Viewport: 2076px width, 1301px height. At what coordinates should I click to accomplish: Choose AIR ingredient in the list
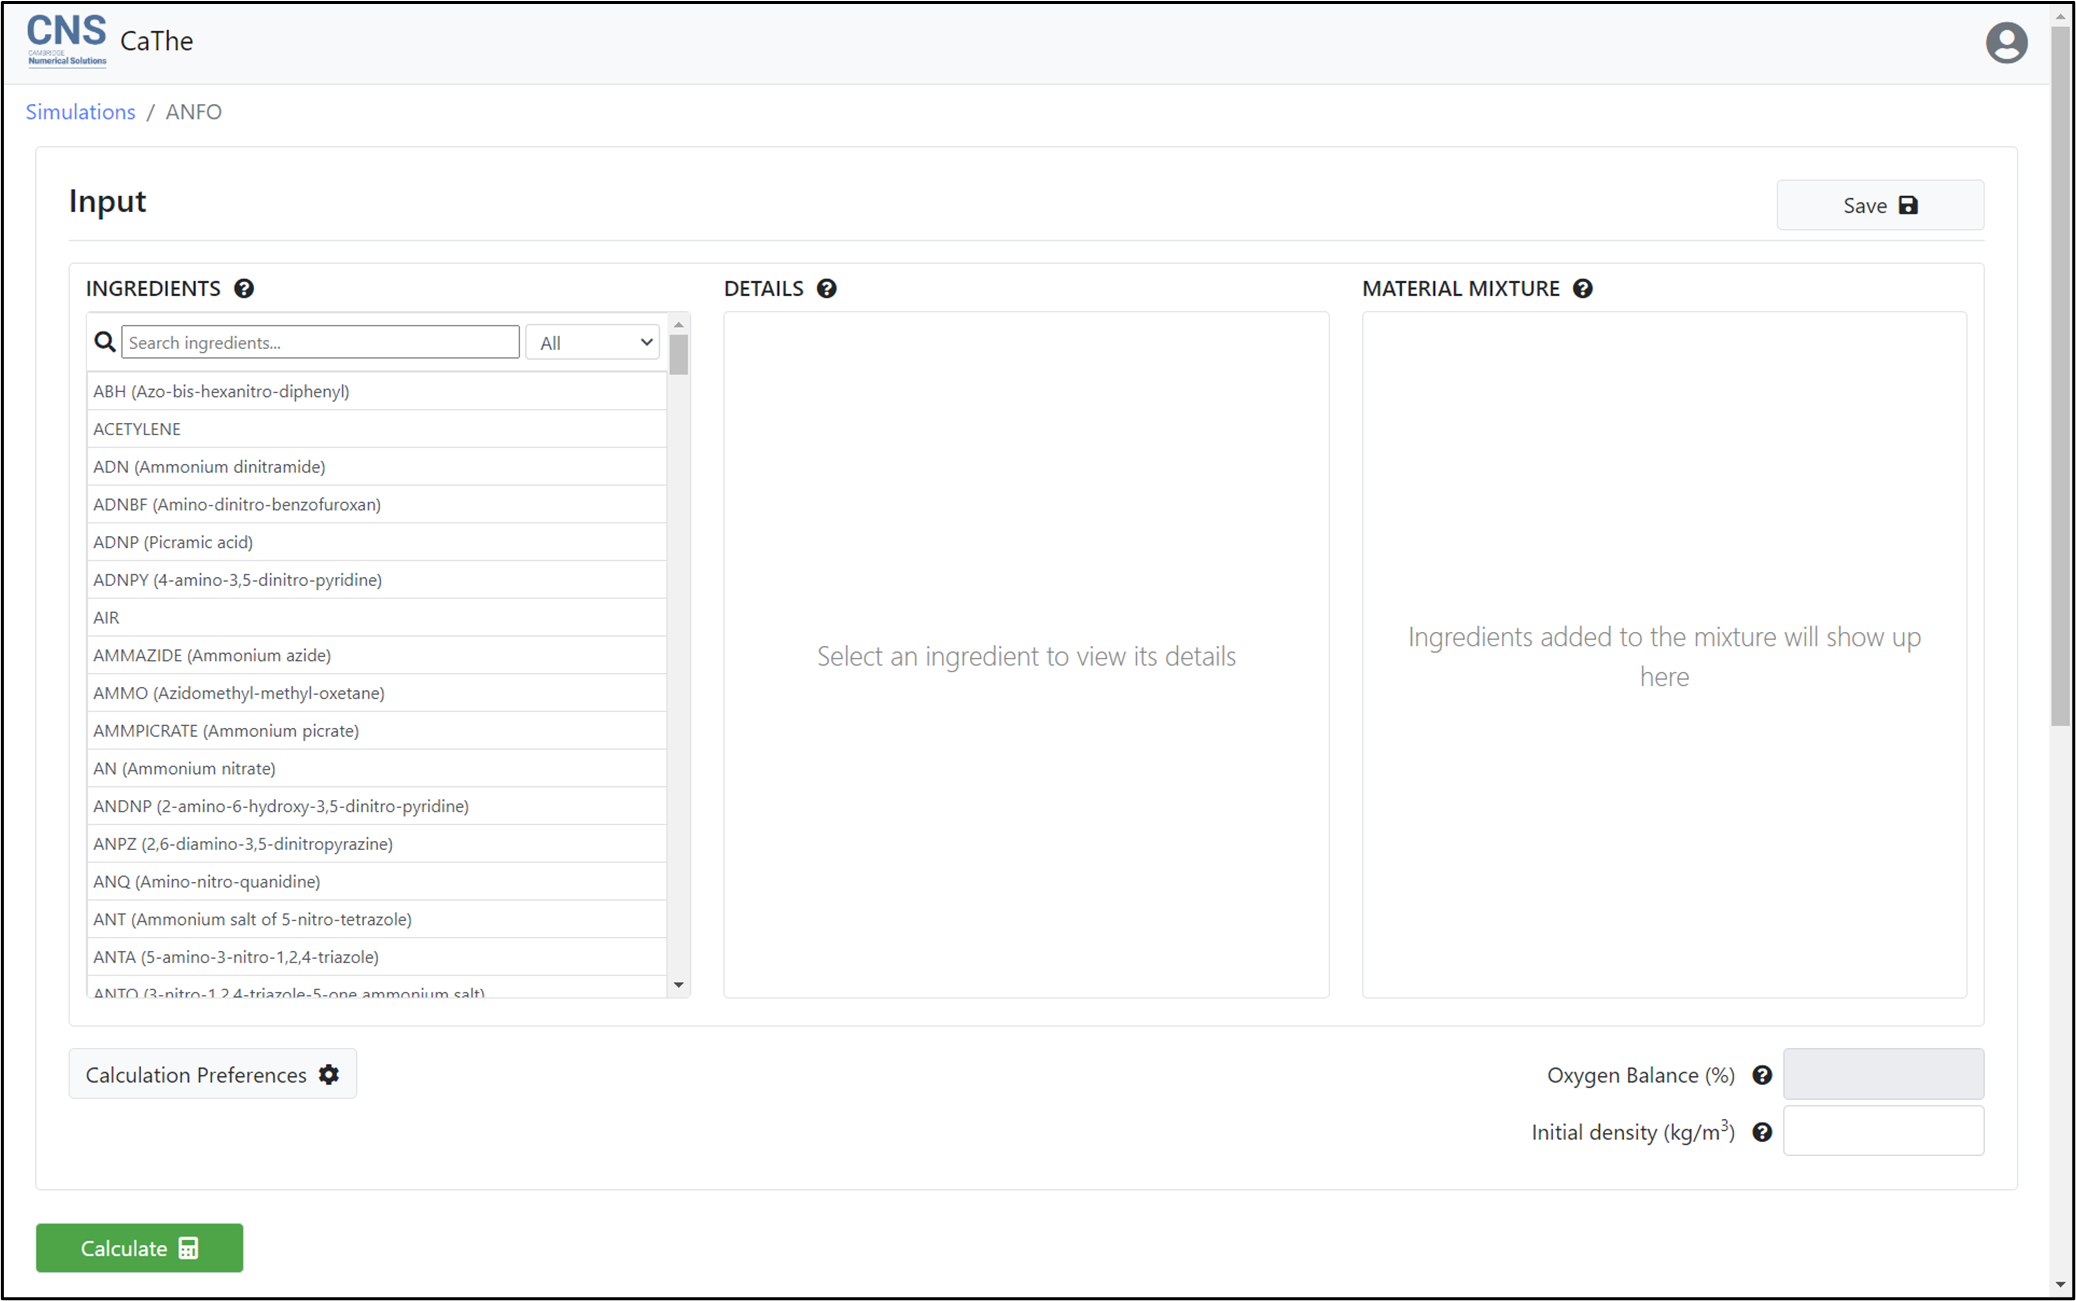pyautogui.click(x=106, y=617)
